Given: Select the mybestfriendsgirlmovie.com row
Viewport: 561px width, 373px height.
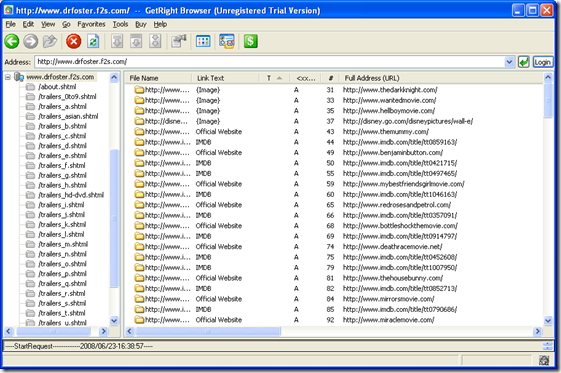Looking at the screenshot, I should click(334, 184).
